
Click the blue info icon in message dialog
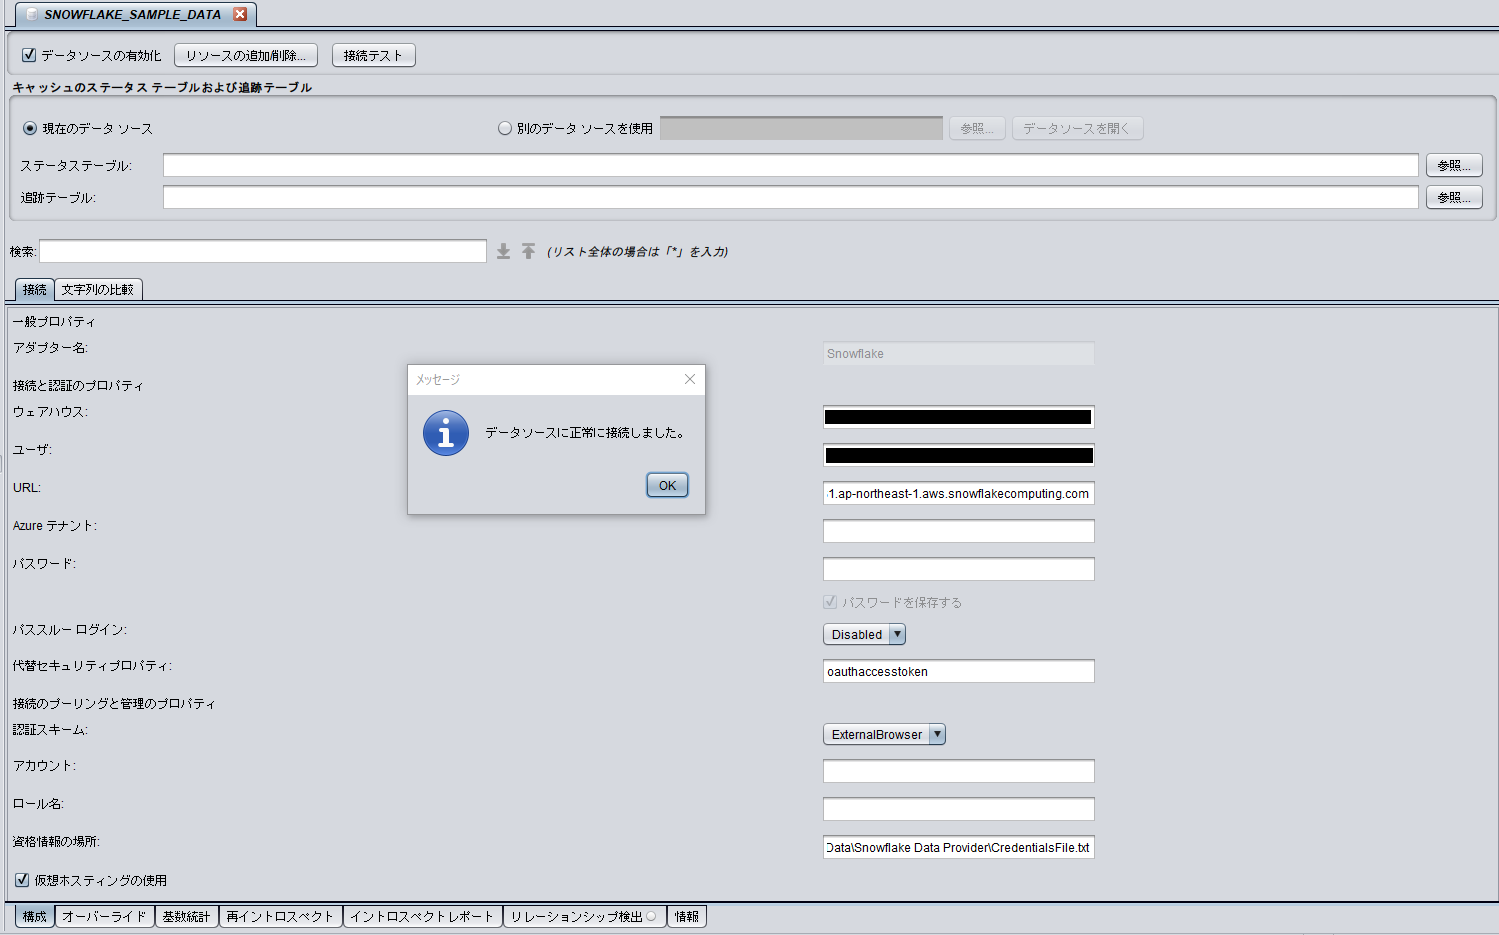[x=446, y=433]
